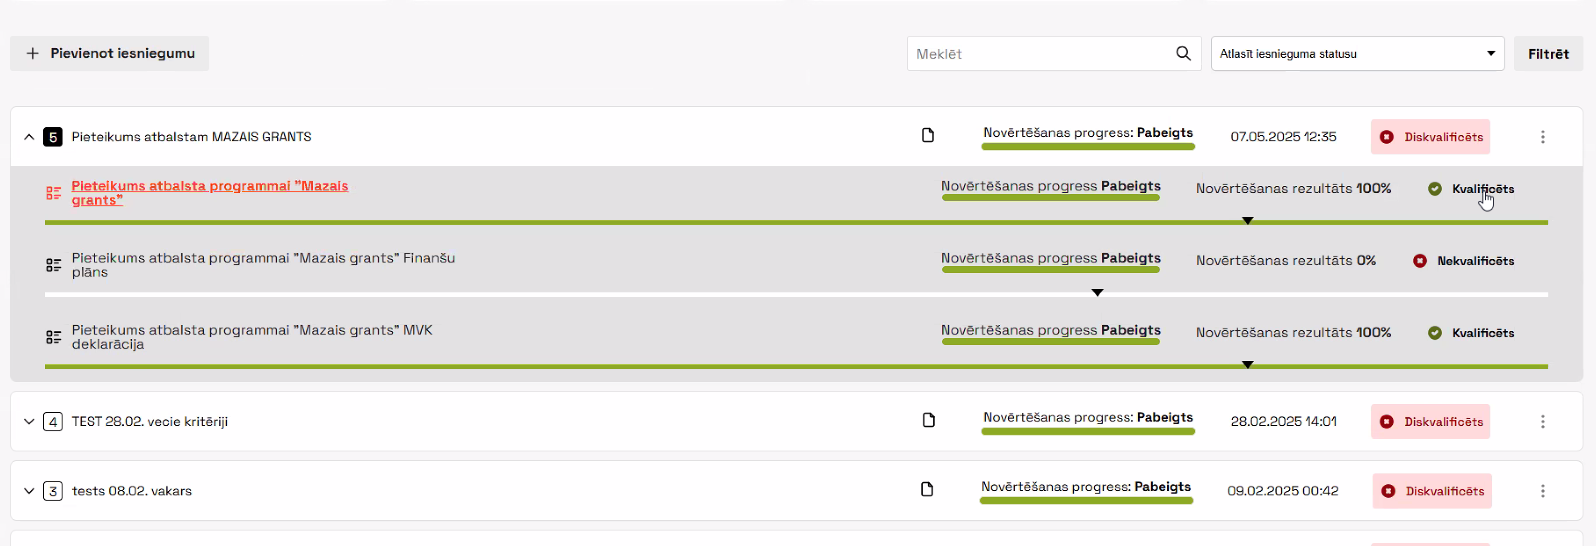This screenshot has height=546, width=1596.
Task: Open the red Mazais grants application link
Action: click(x=210, y=193)
